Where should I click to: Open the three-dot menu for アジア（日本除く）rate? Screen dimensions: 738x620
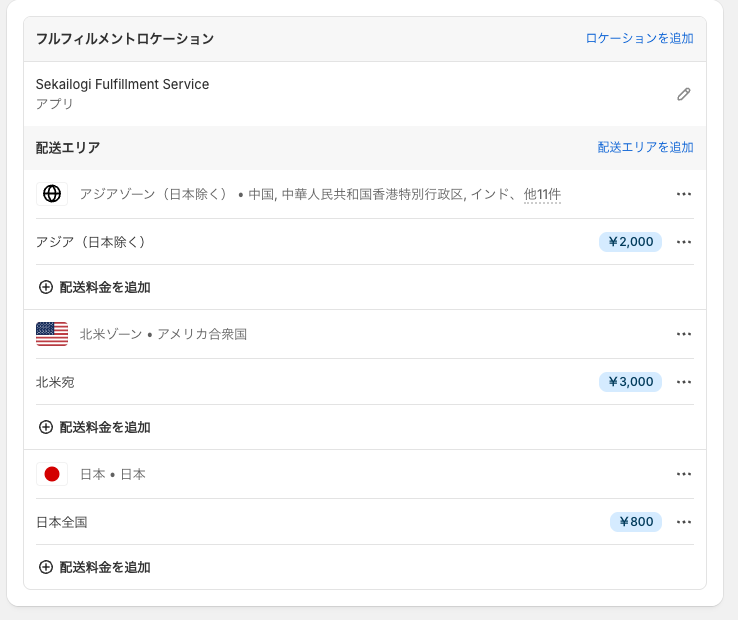pos(684,242)
